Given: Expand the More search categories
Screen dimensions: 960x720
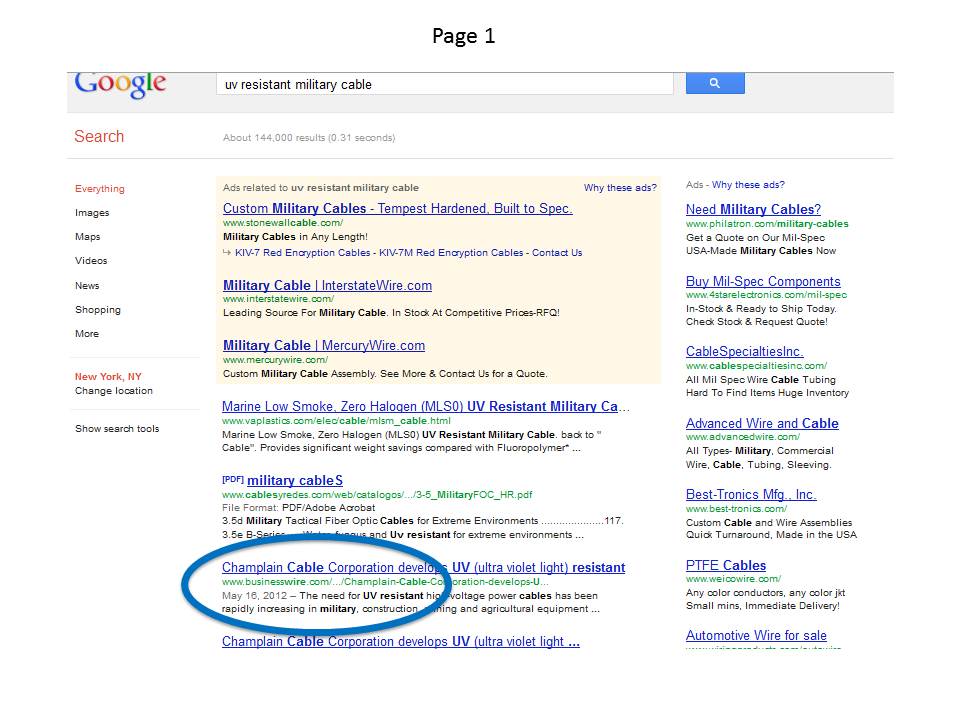Looking at the screenshot, I should pyautogui.click(x=87, y=334).
